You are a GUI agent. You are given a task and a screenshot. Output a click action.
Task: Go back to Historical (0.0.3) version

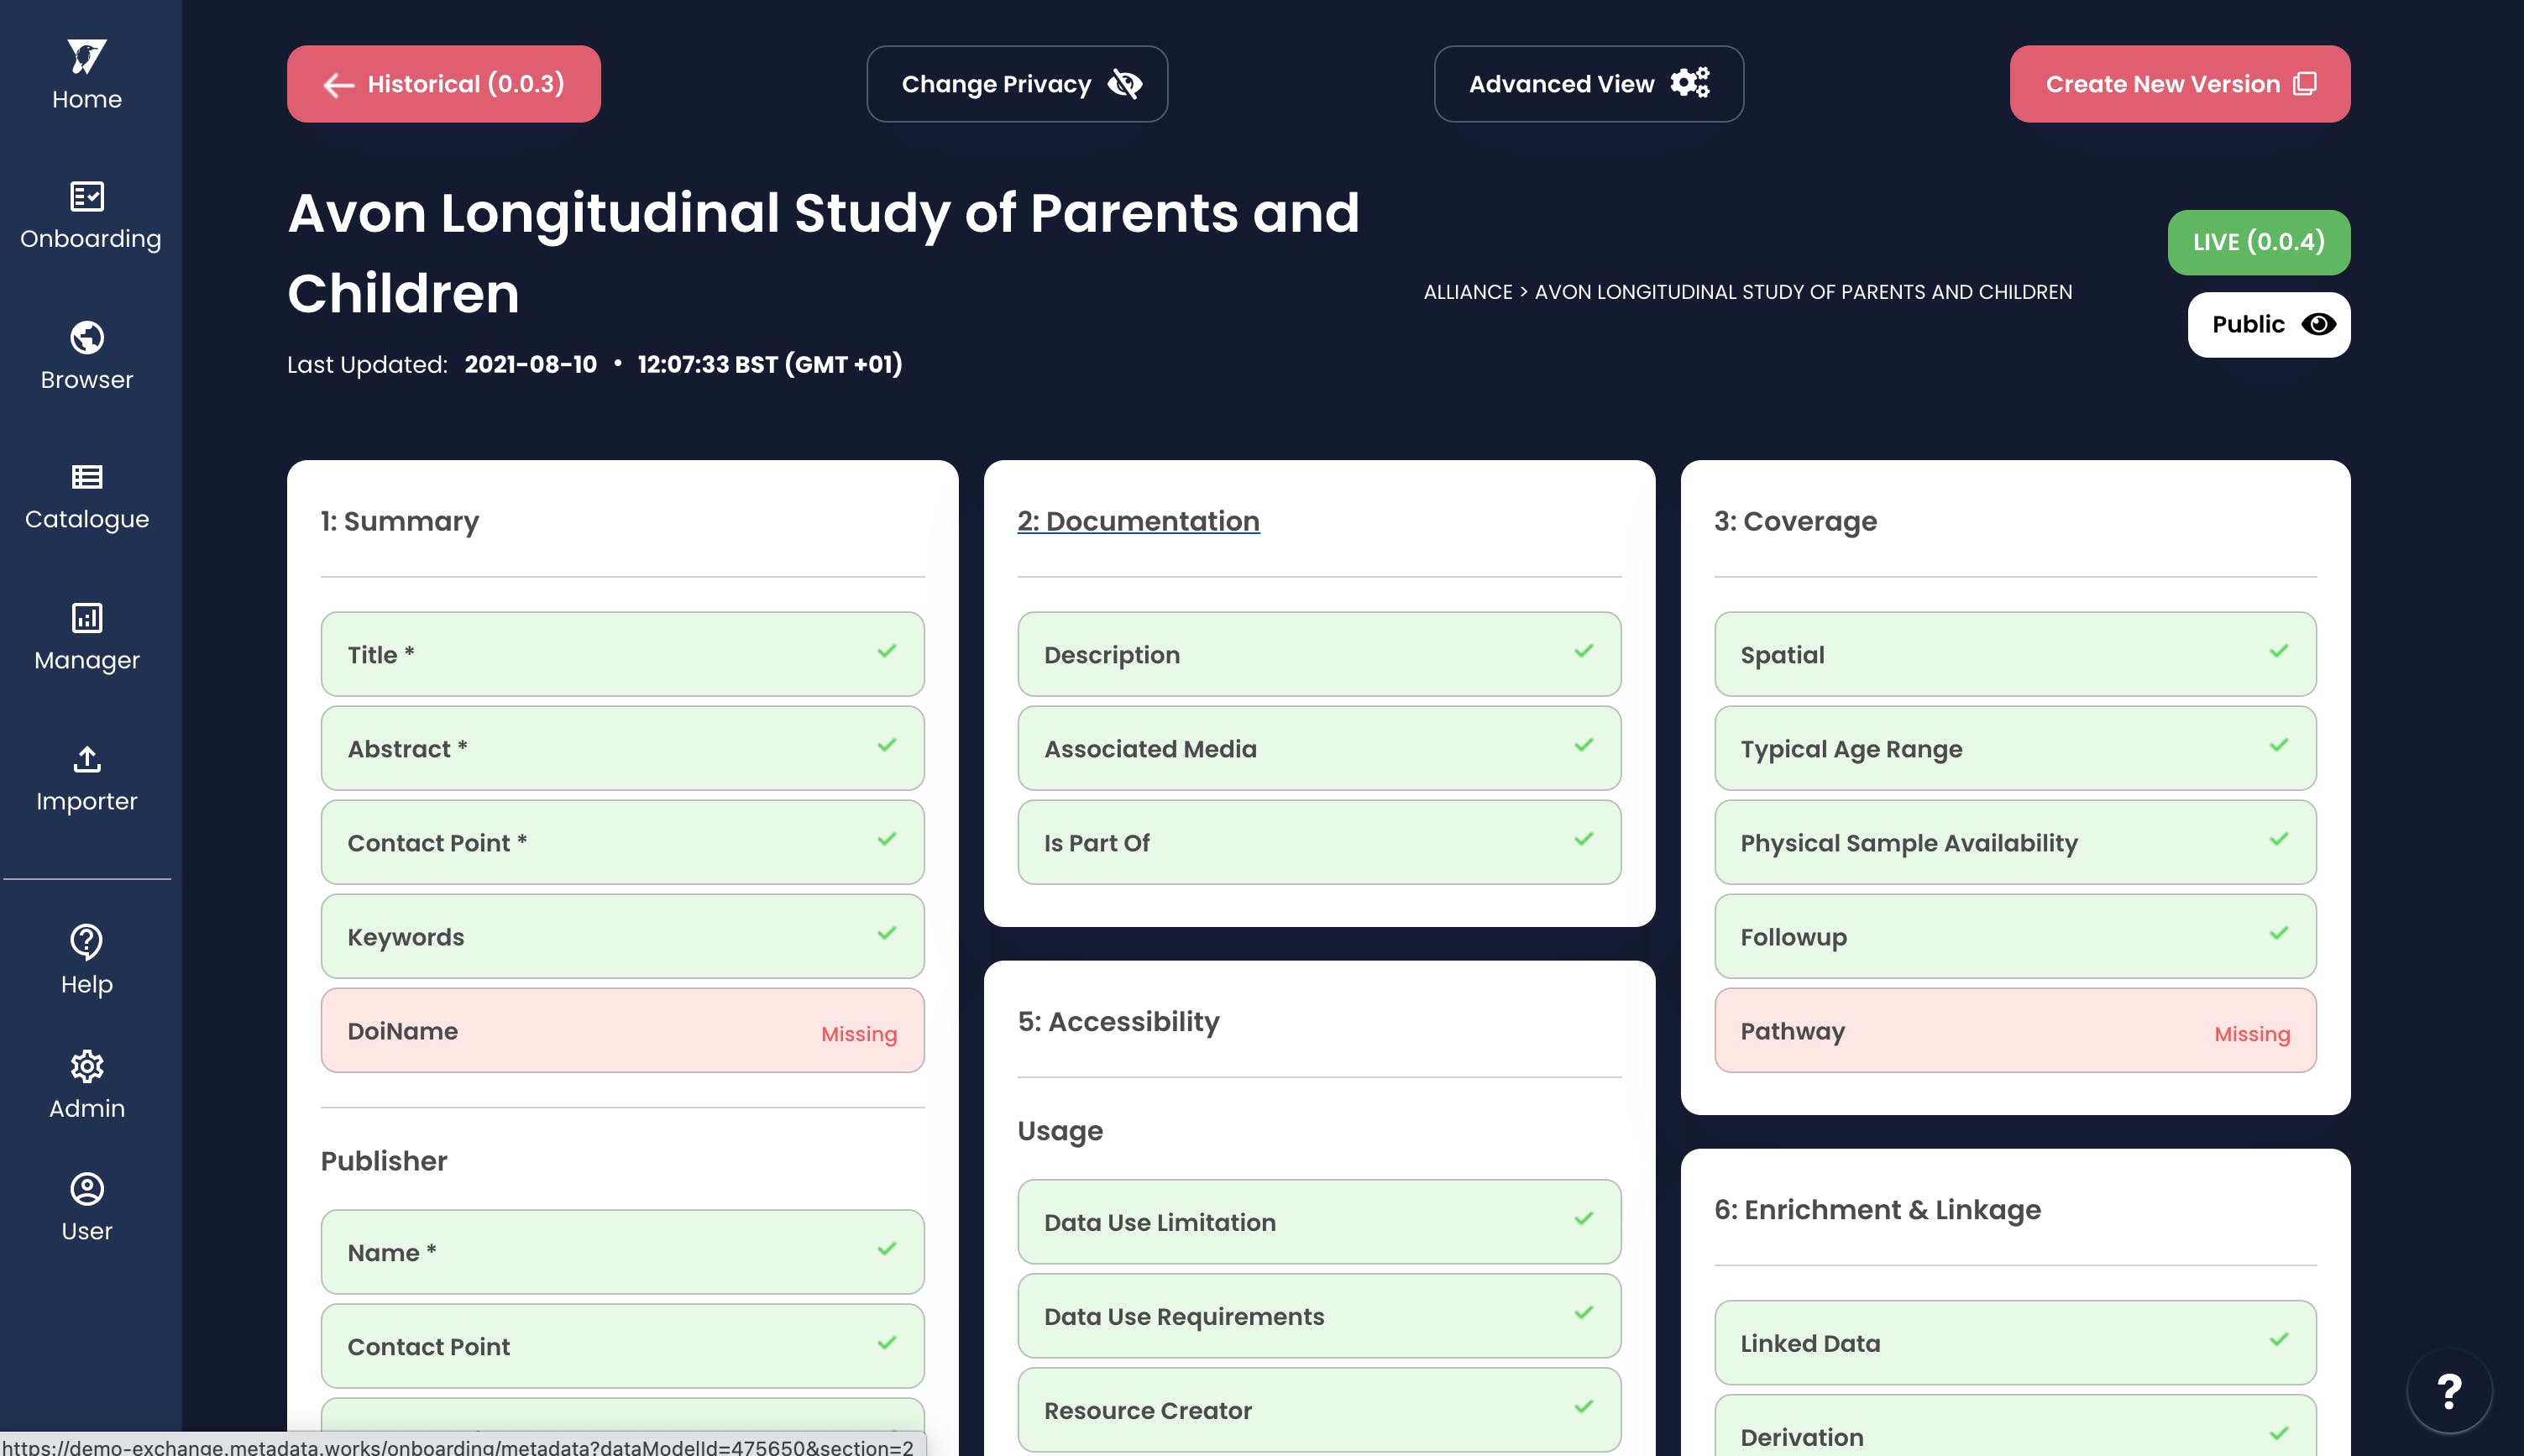coord(444,84)
